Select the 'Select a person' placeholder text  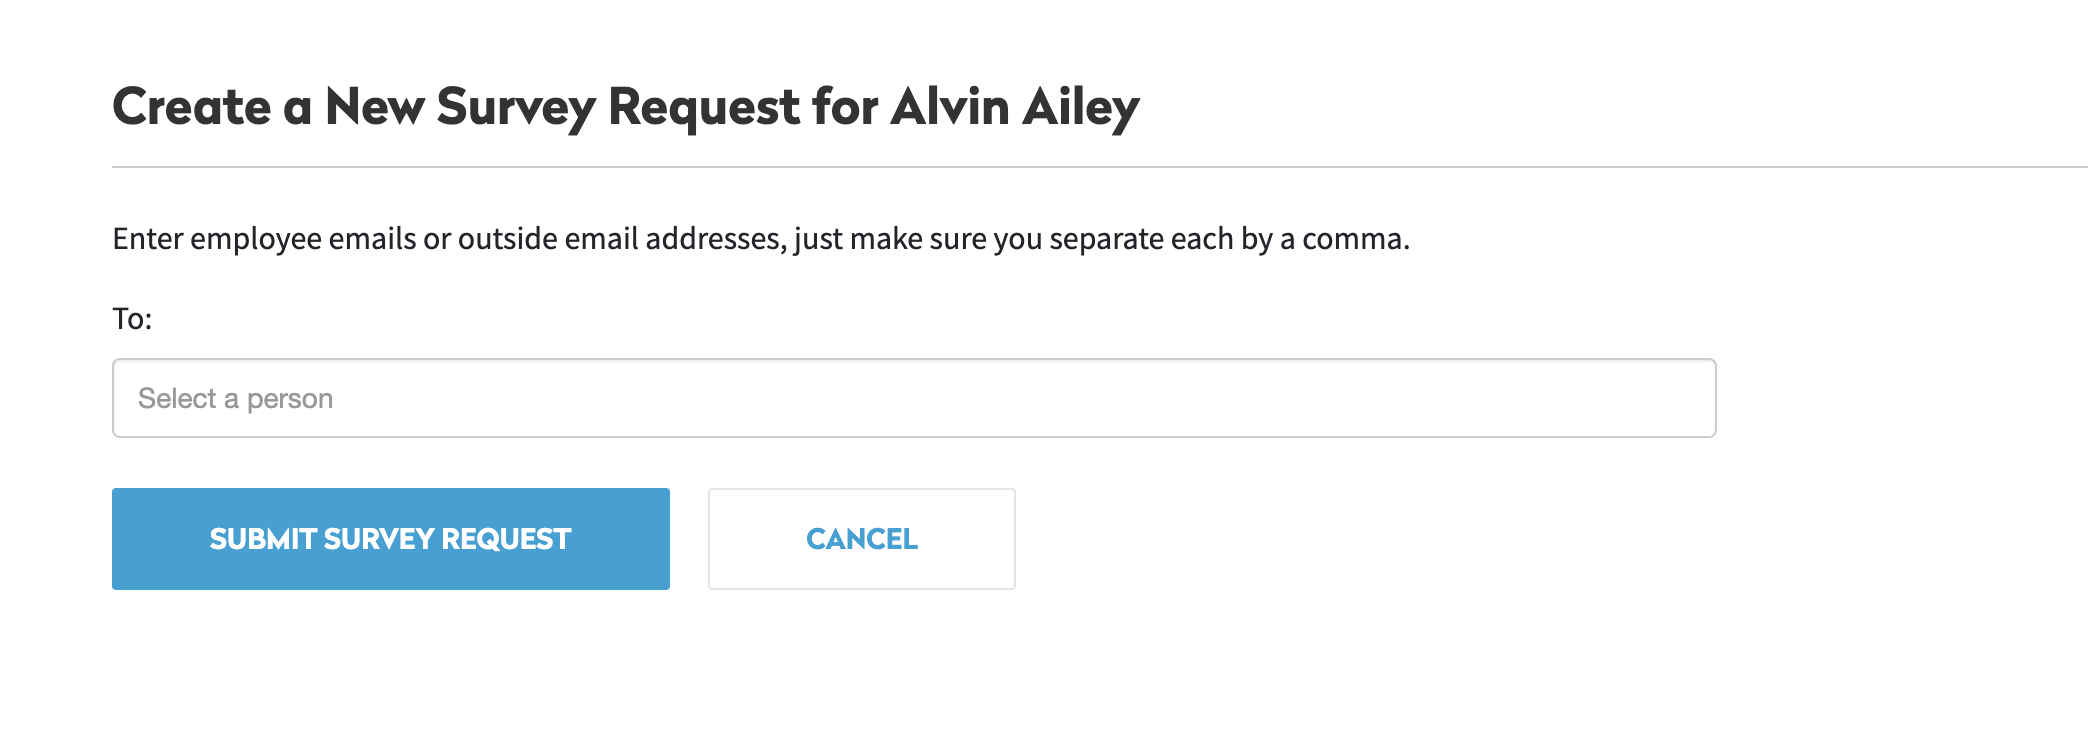point(235,398)
